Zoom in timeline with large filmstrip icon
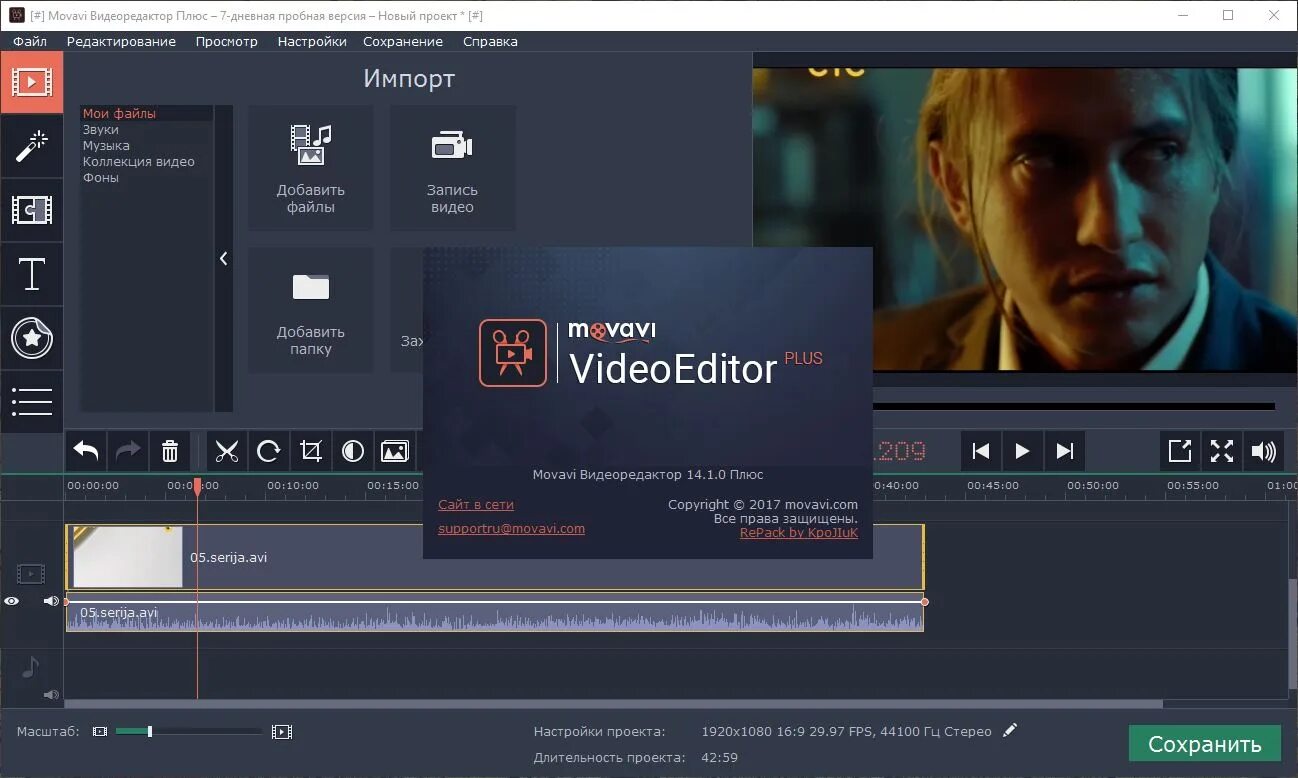1298x778 pixels. click(x=282, y=732)
